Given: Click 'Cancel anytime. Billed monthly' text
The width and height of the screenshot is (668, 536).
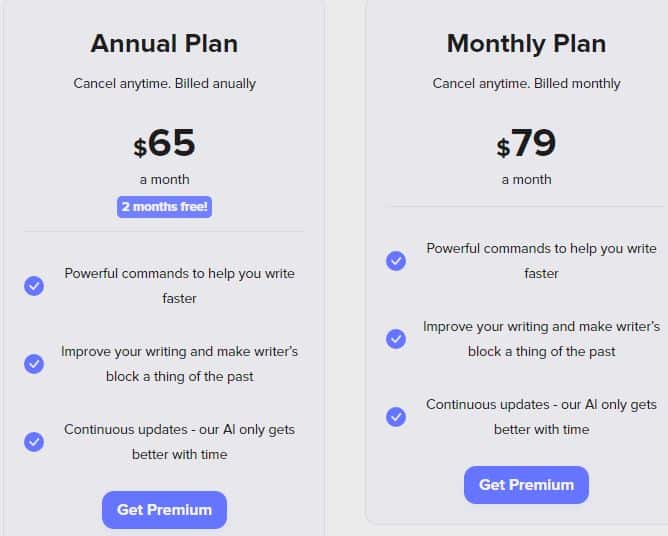Looking at the screenshot, I should tap(526, 84).
